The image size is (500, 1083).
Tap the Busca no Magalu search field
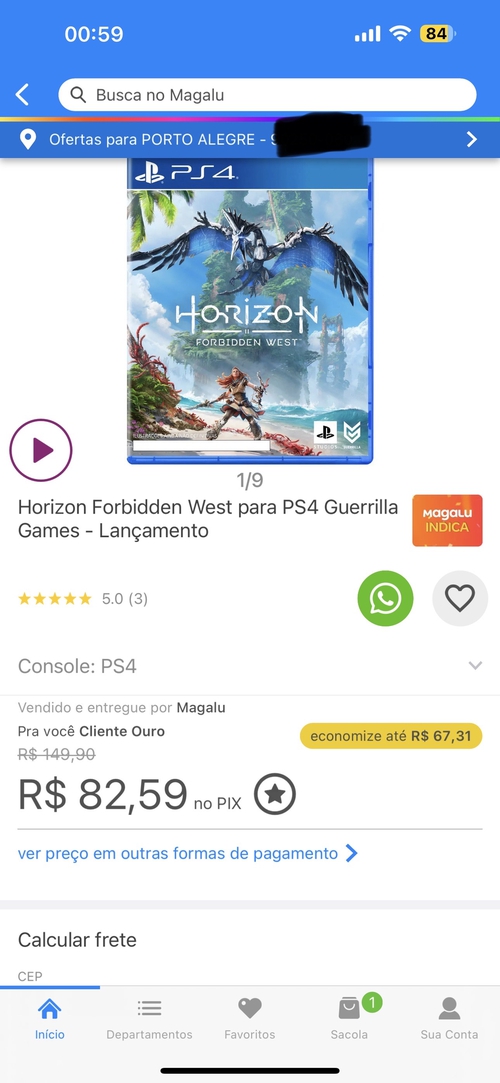pos(267,95)
